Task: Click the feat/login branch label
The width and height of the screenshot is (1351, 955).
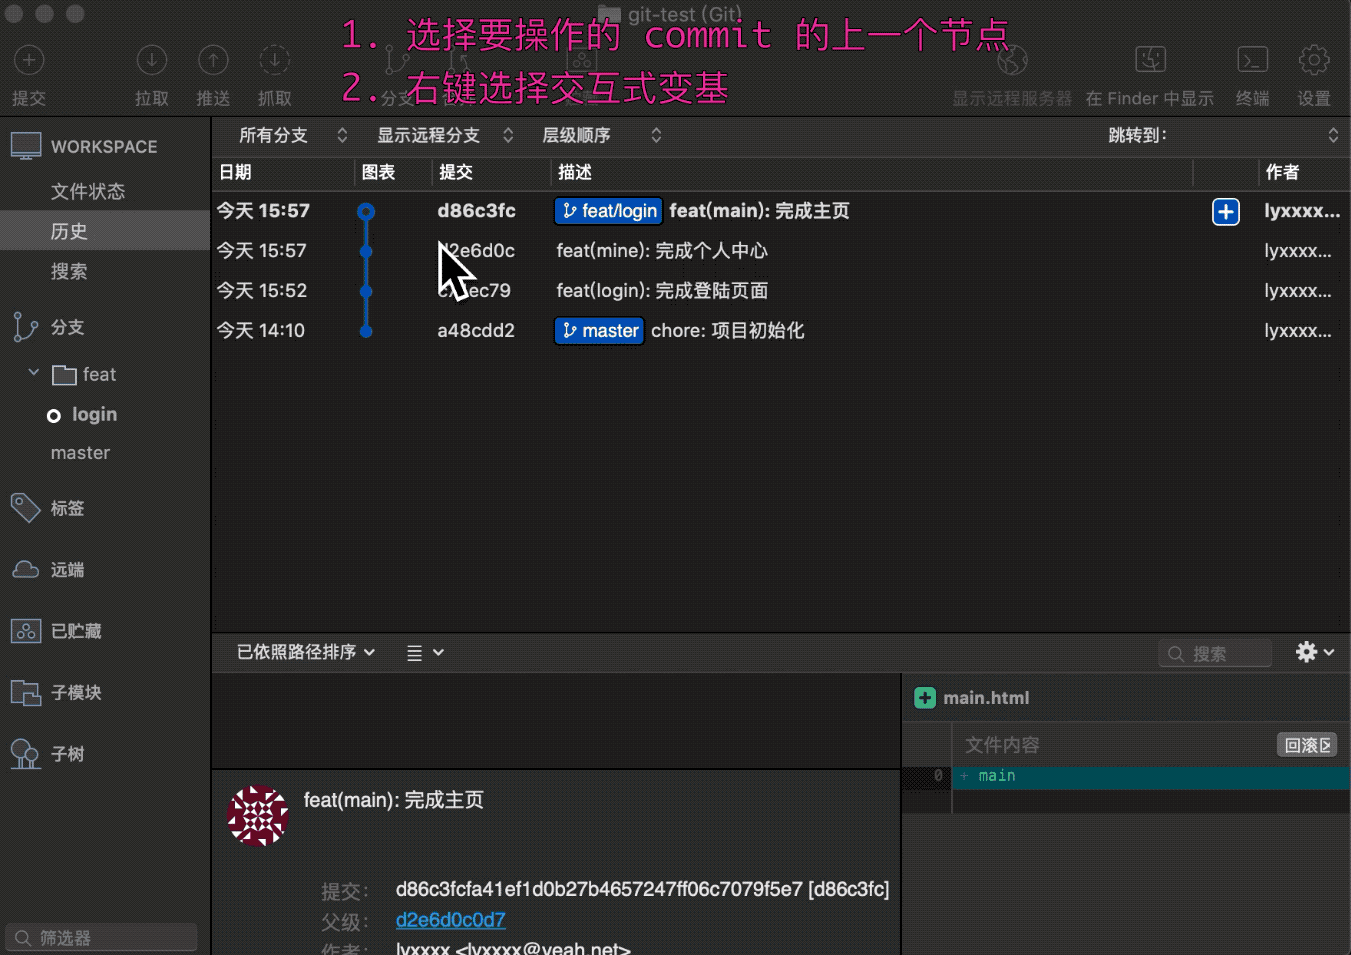Action: 609,211
